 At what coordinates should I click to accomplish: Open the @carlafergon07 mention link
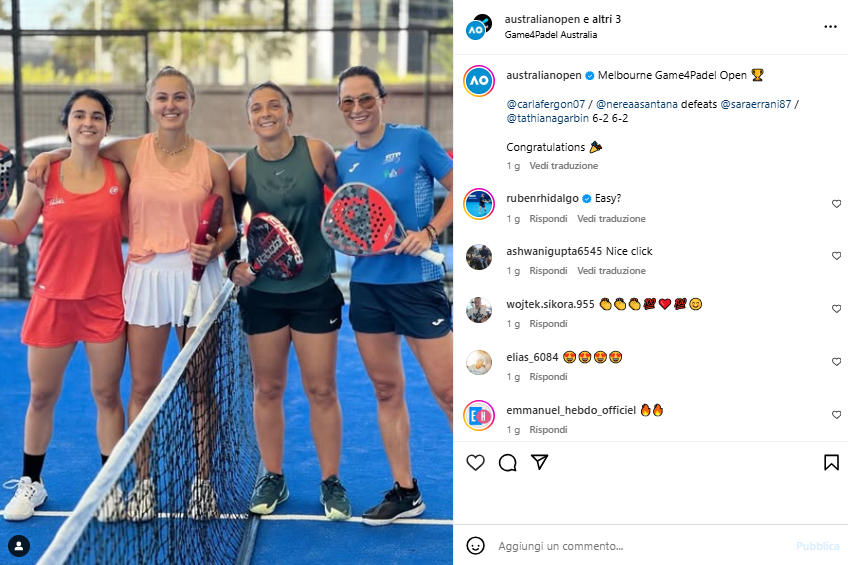(546, 104)
